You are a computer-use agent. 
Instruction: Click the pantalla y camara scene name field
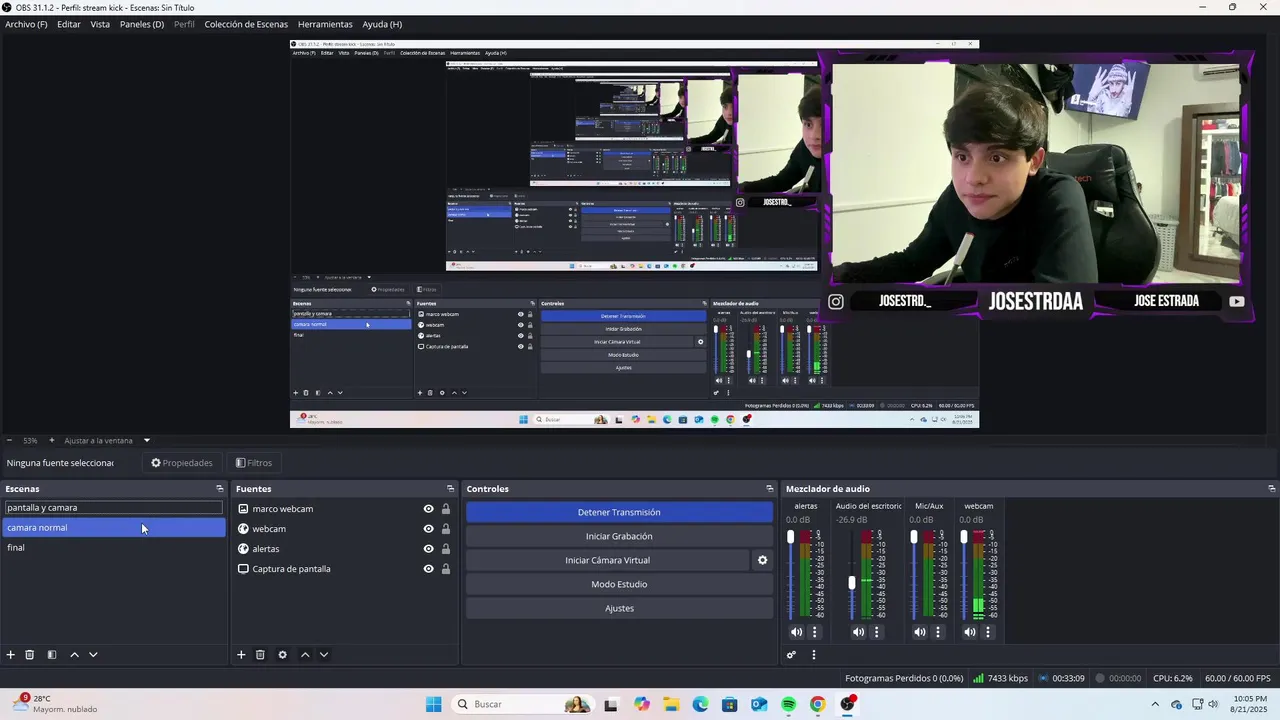click(113, 508)
